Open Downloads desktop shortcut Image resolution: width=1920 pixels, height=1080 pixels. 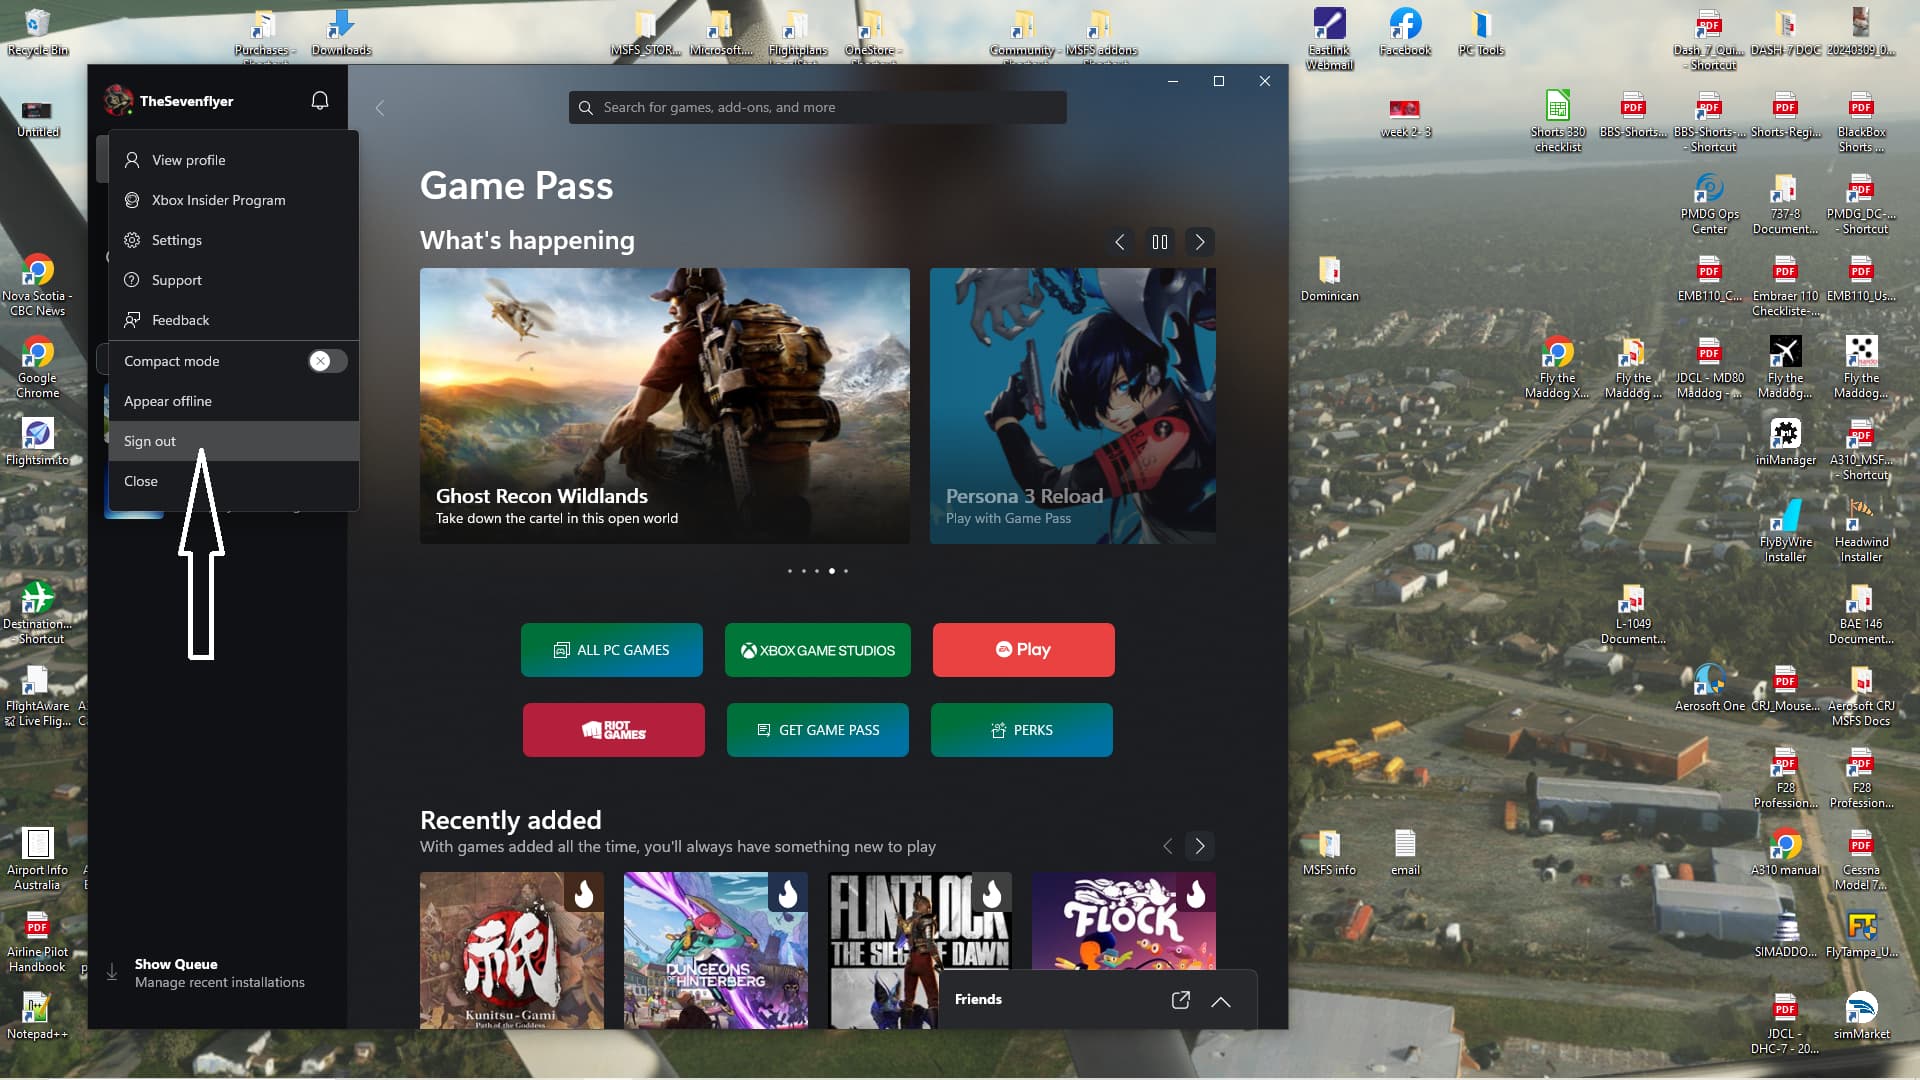pos(341,32)
